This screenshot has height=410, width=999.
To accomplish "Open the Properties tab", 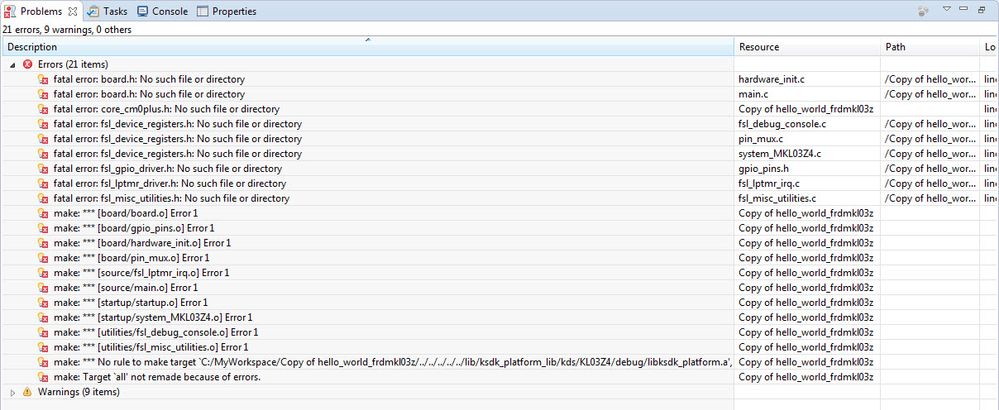I will pos(227,11).
